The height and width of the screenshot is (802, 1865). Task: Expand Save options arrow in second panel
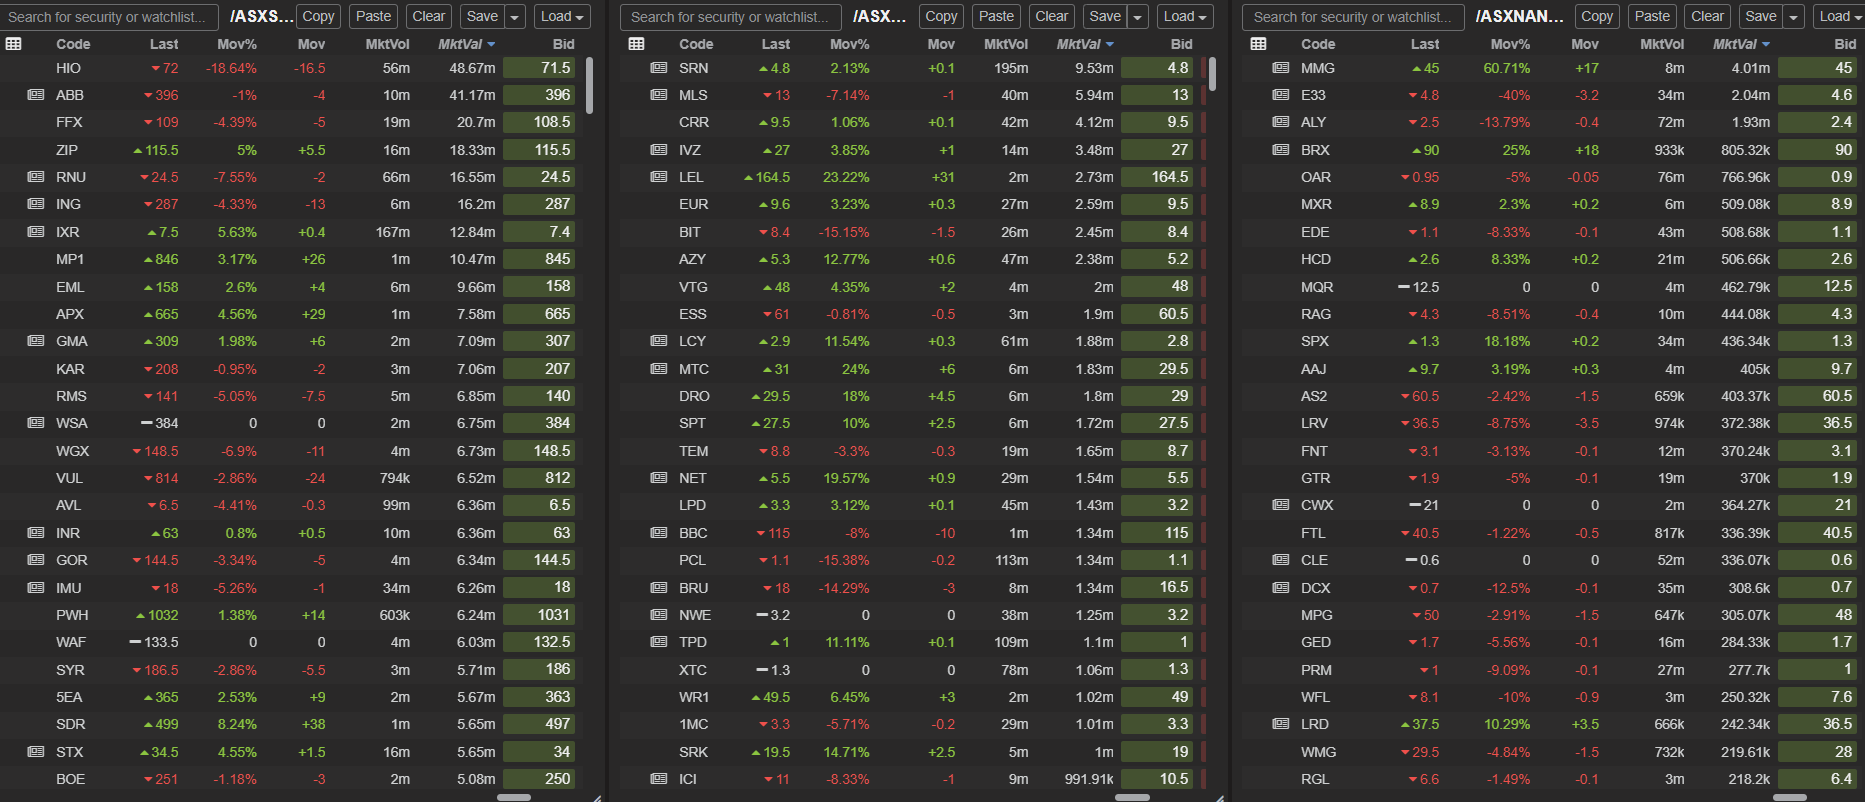pyautogui.click(x=1138, y=17)
